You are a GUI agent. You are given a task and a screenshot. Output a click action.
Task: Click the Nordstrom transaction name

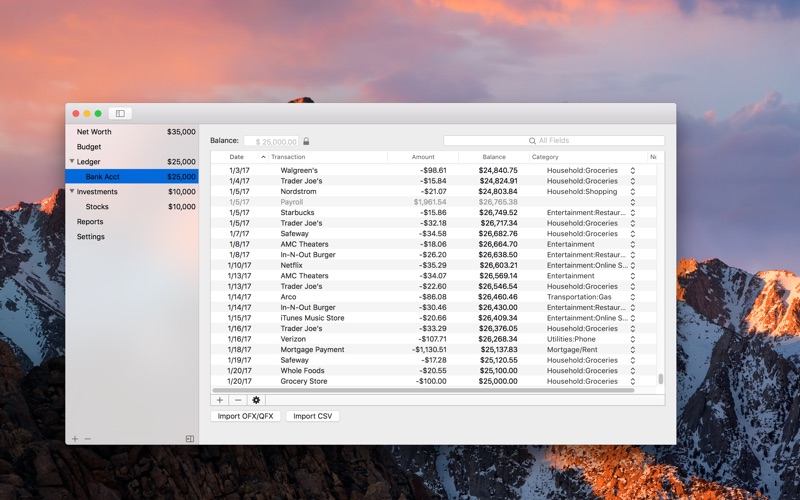298,191
